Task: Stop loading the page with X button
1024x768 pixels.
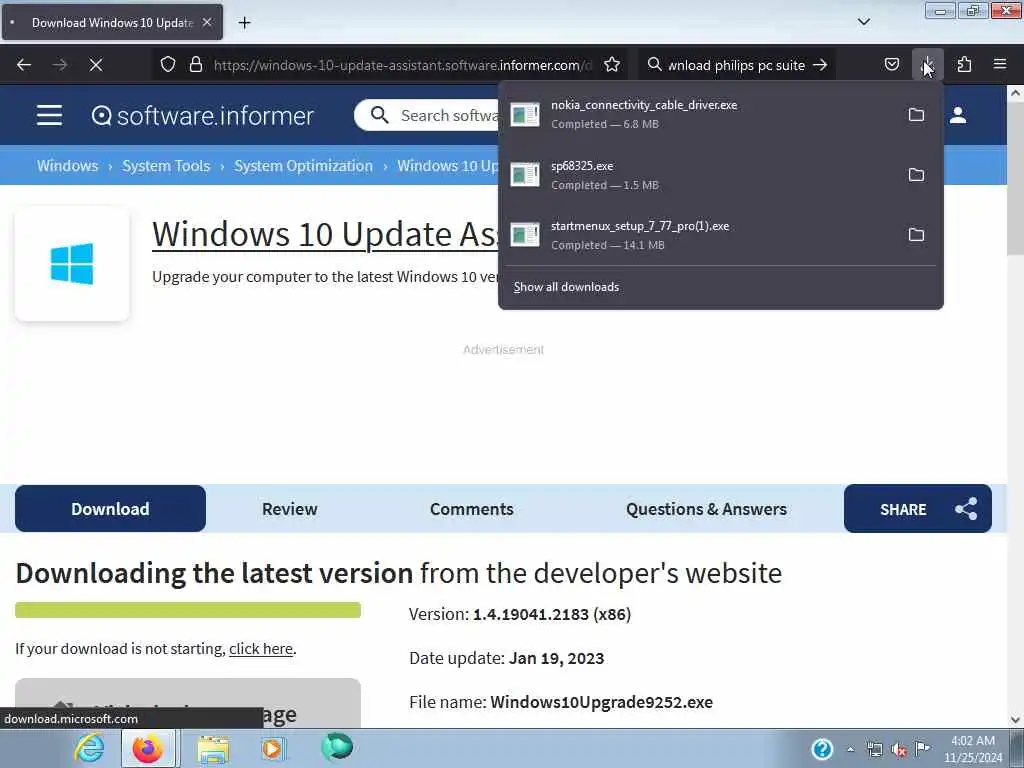Action: [96, 65]
